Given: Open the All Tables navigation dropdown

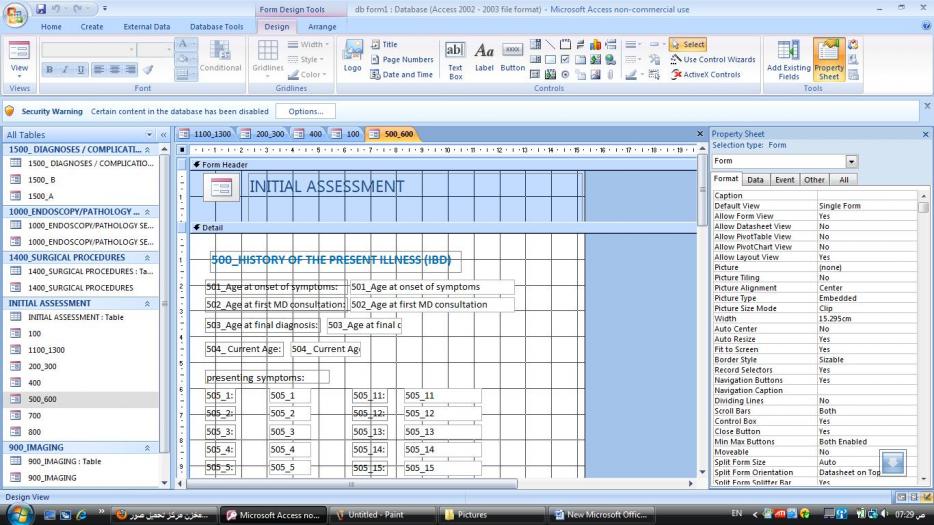Looking at the screenshot, I should (x=149, y=135).
